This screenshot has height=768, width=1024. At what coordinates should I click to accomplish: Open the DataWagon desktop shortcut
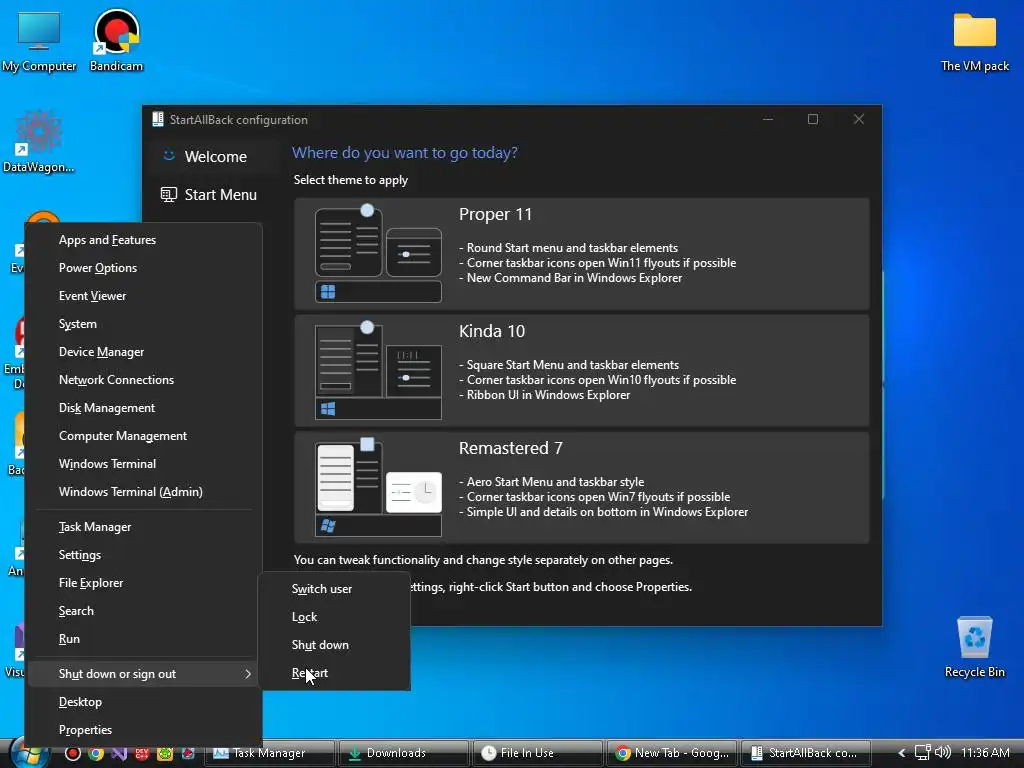pos(39,142)
